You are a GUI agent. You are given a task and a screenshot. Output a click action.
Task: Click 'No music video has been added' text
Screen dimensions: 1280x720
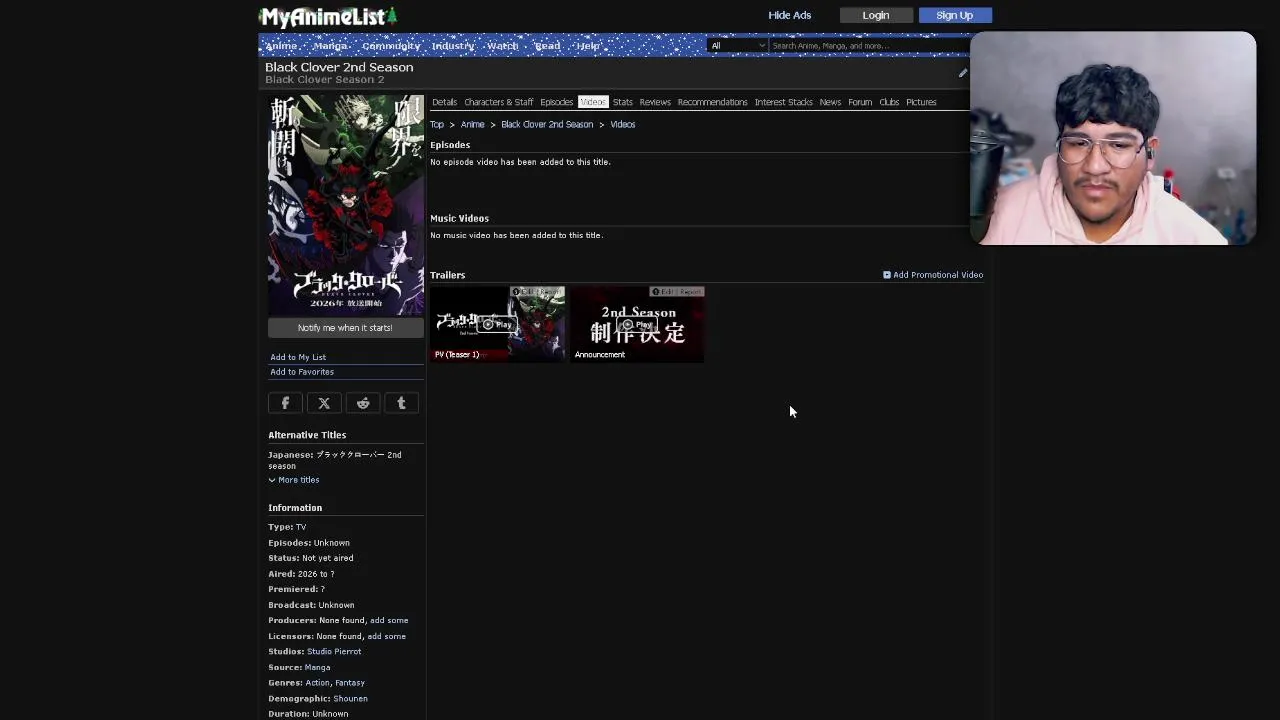pyautogui.click(x=517, y=235)
